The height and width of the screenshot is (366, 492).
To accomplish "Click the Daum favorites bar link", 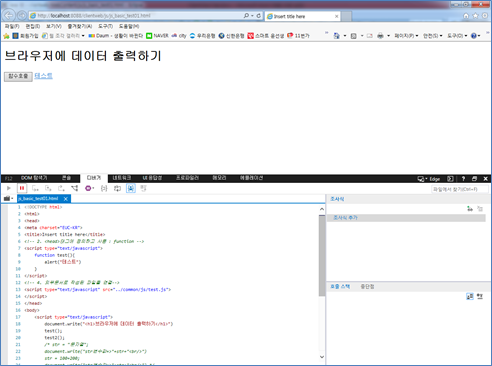I will (x=115, y=36).
